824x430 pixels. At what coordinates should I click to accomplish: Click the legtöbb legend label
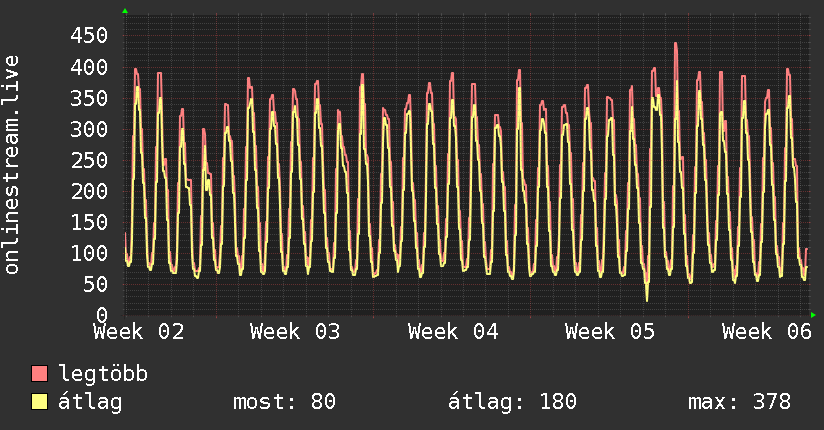click(x=102, y=374)
